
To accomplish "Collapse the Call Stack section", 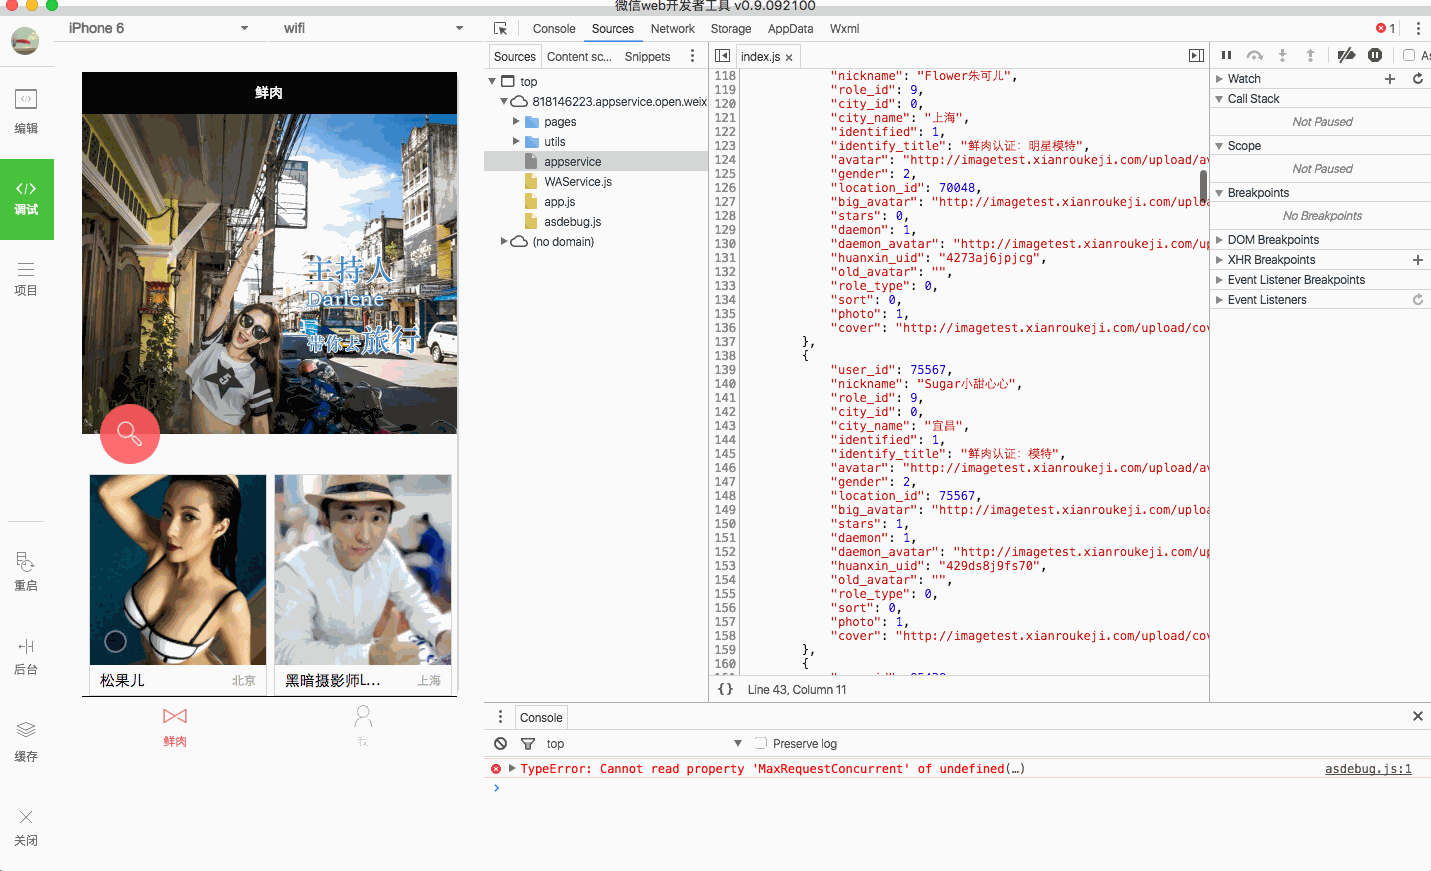I will click(1219, 99).
